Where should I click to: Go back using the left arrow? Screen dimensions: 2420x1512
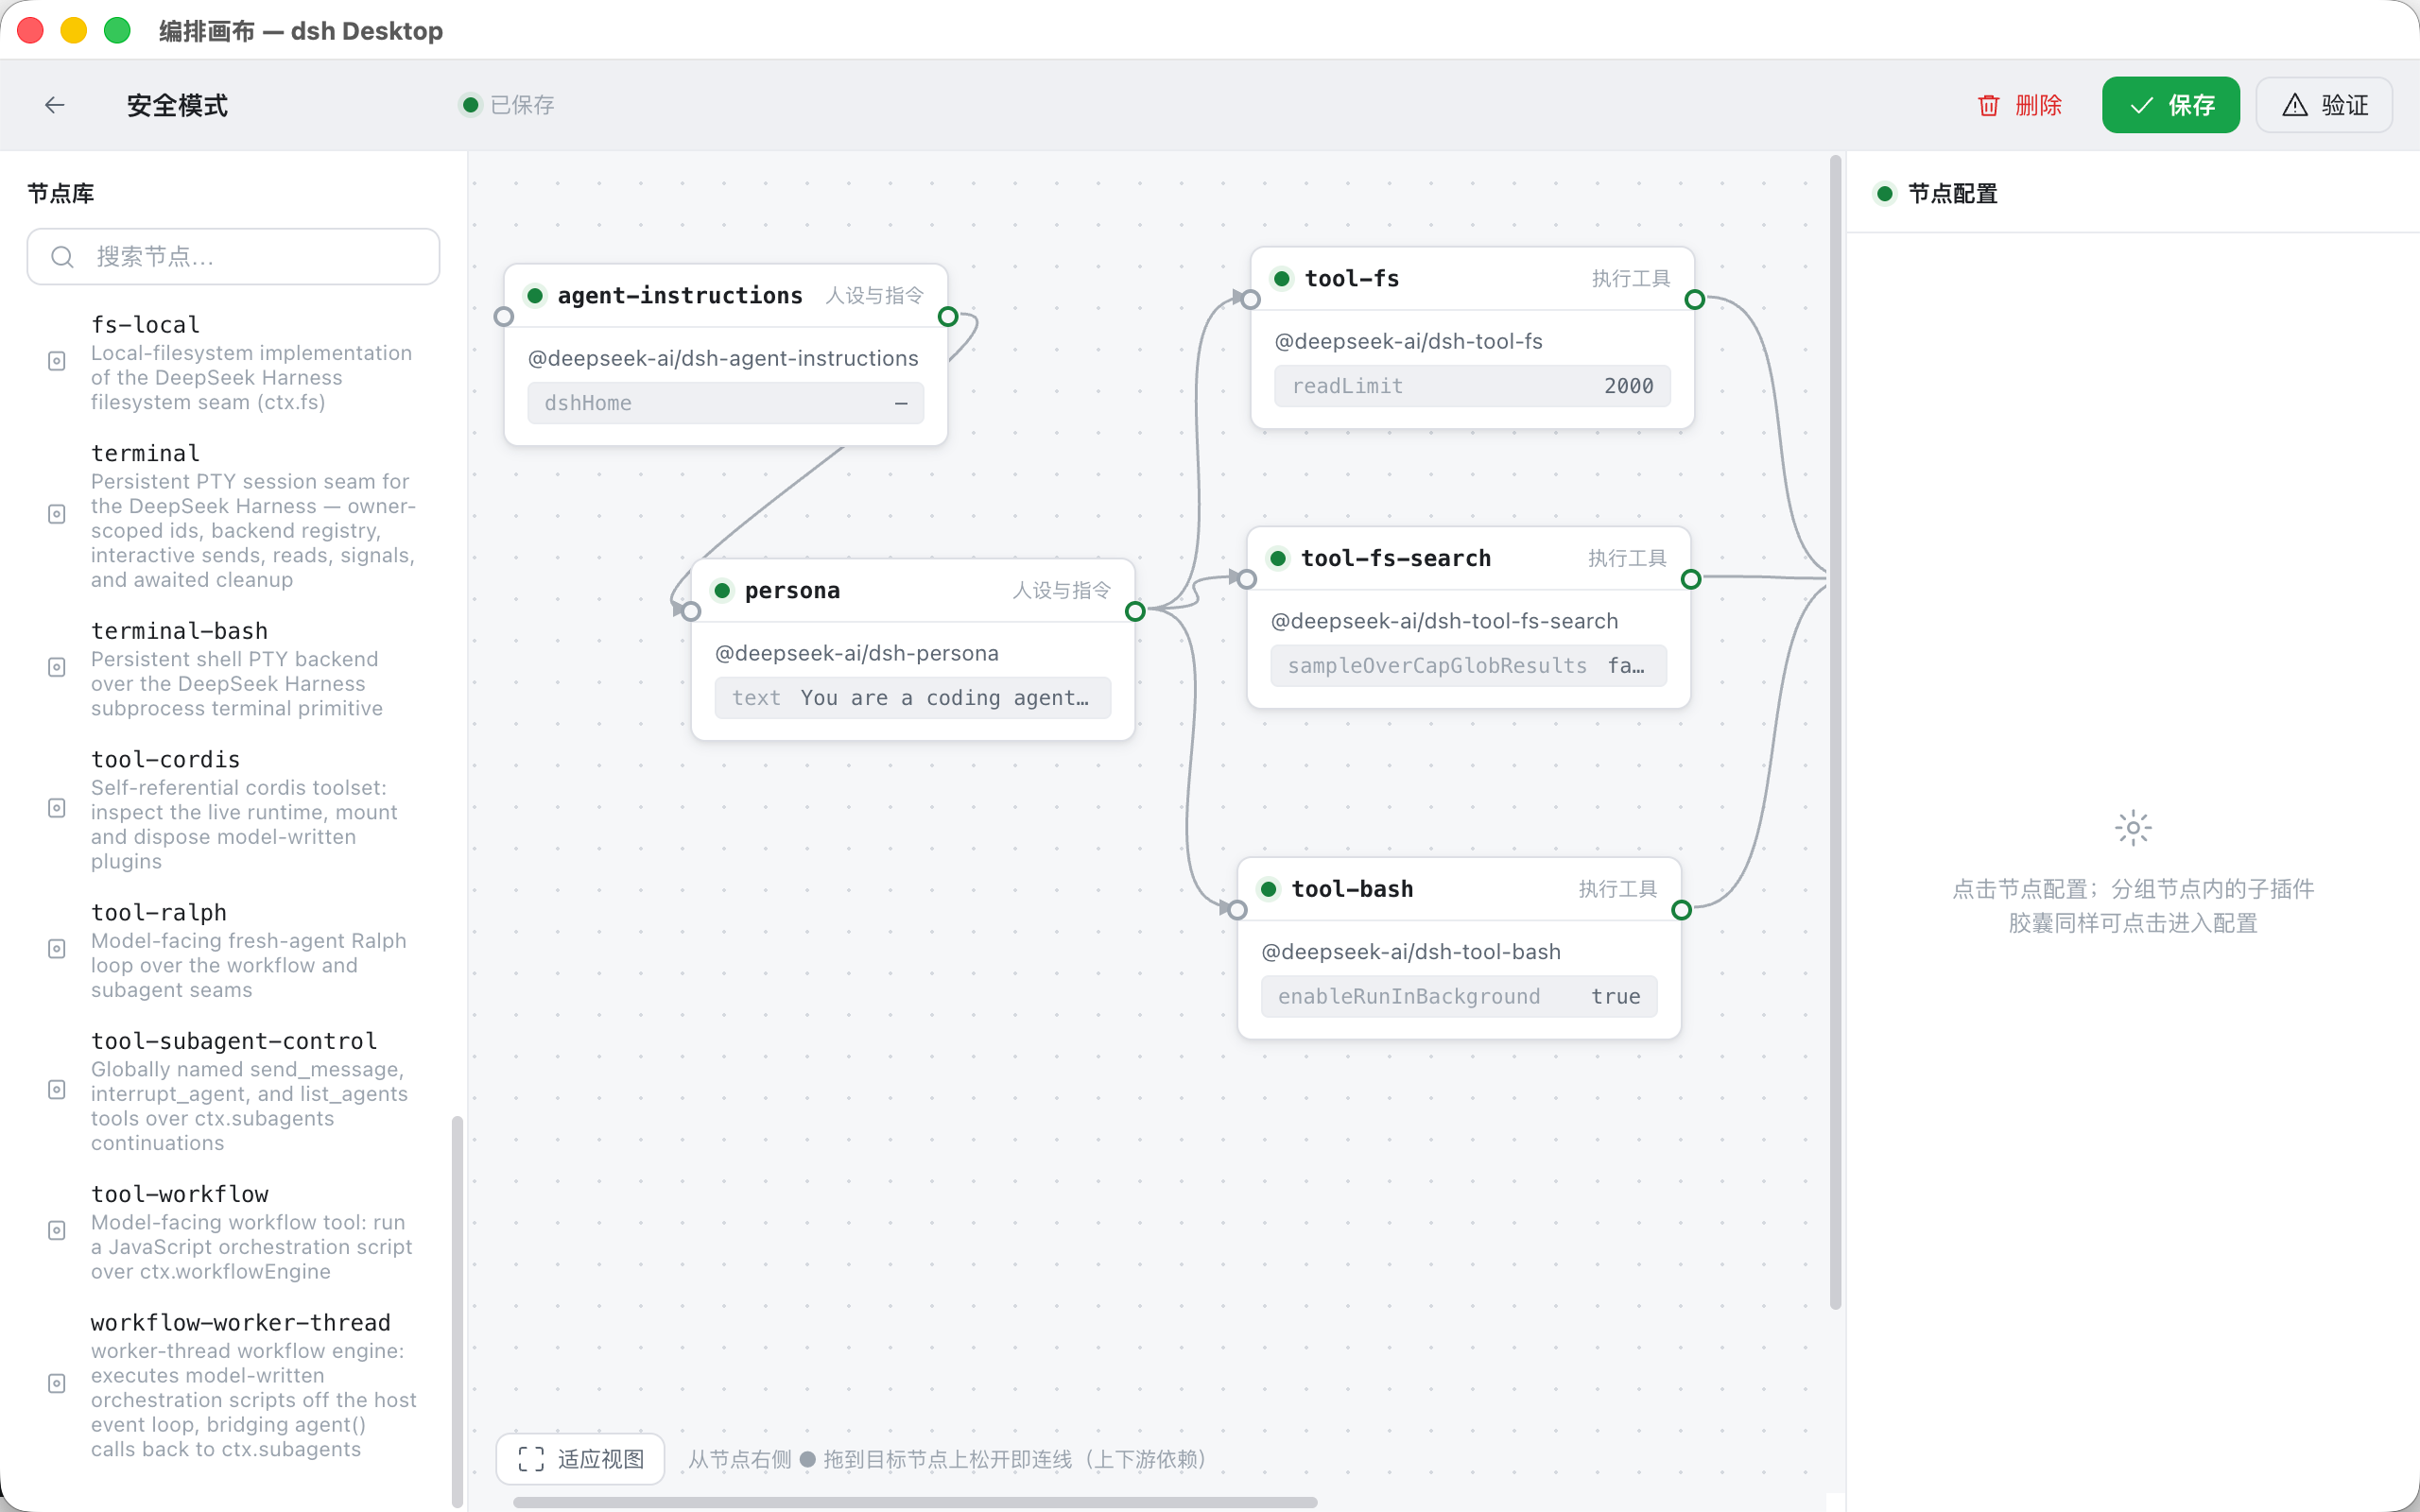pos(55,105)
